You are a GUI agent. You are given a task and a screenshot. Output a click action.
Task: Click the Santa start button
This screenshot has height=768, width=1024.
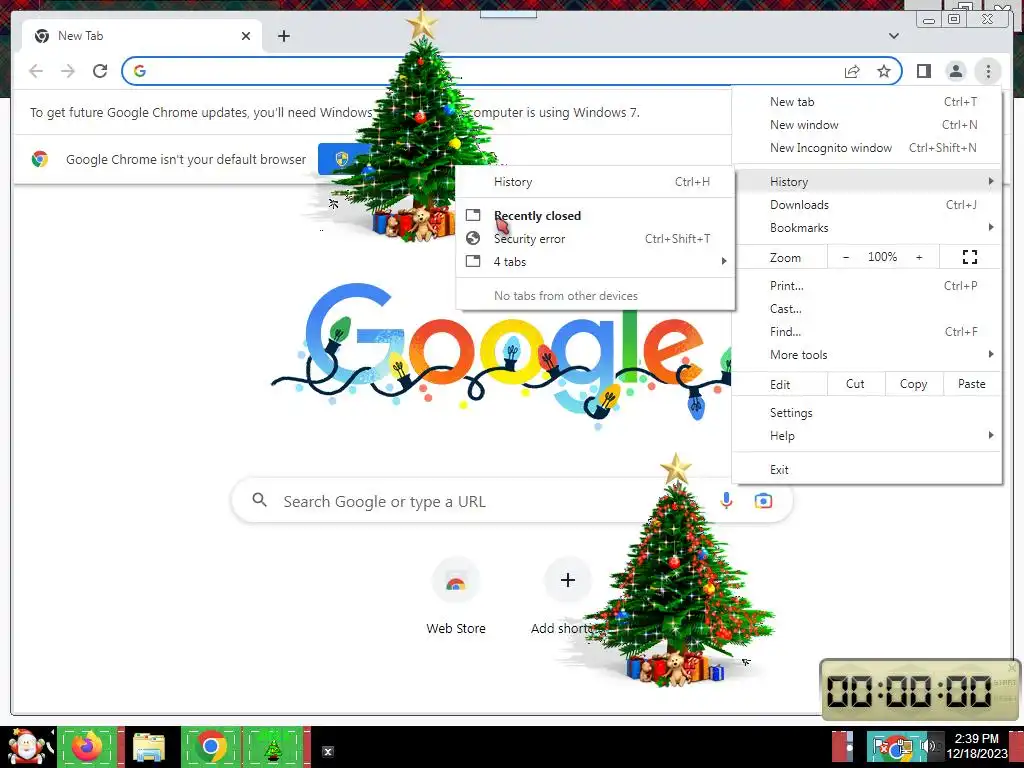[x=27, y=746]
